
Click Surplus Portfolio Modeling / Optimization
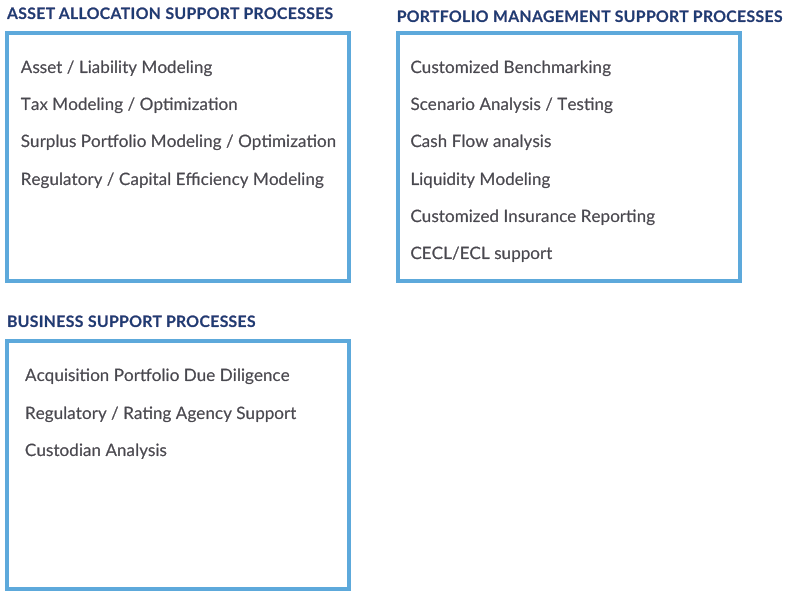pos(178,142)
